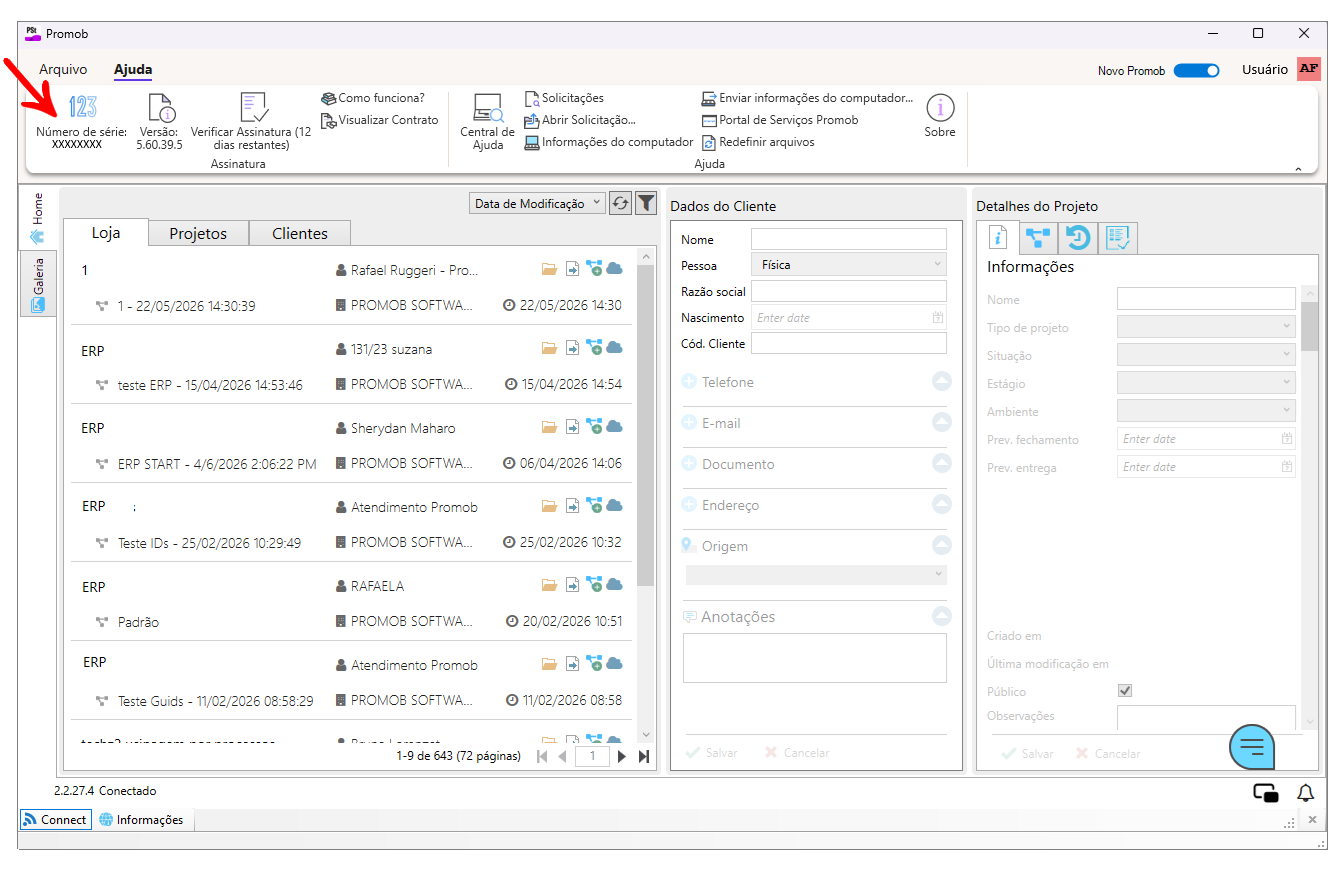
Task: Open the project structure details tab
Action: [1039, 238]
